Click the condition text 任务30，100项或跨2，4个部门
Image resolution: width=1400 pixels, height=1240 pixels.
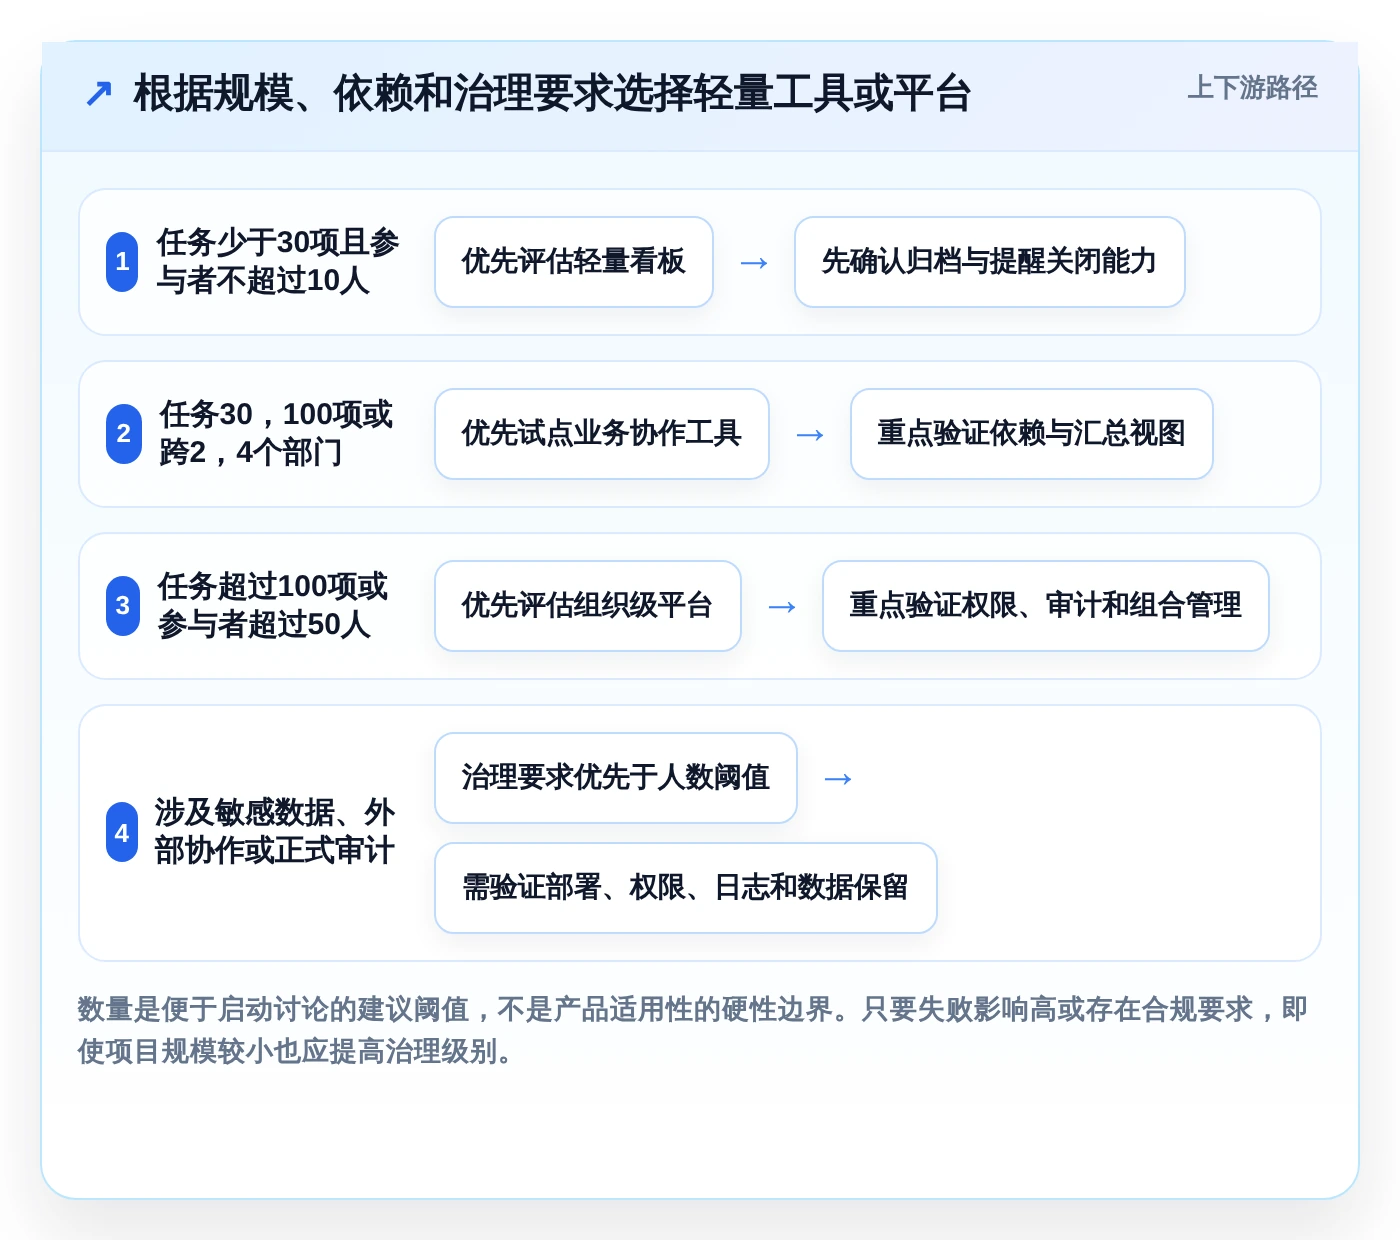pos(276,434)
